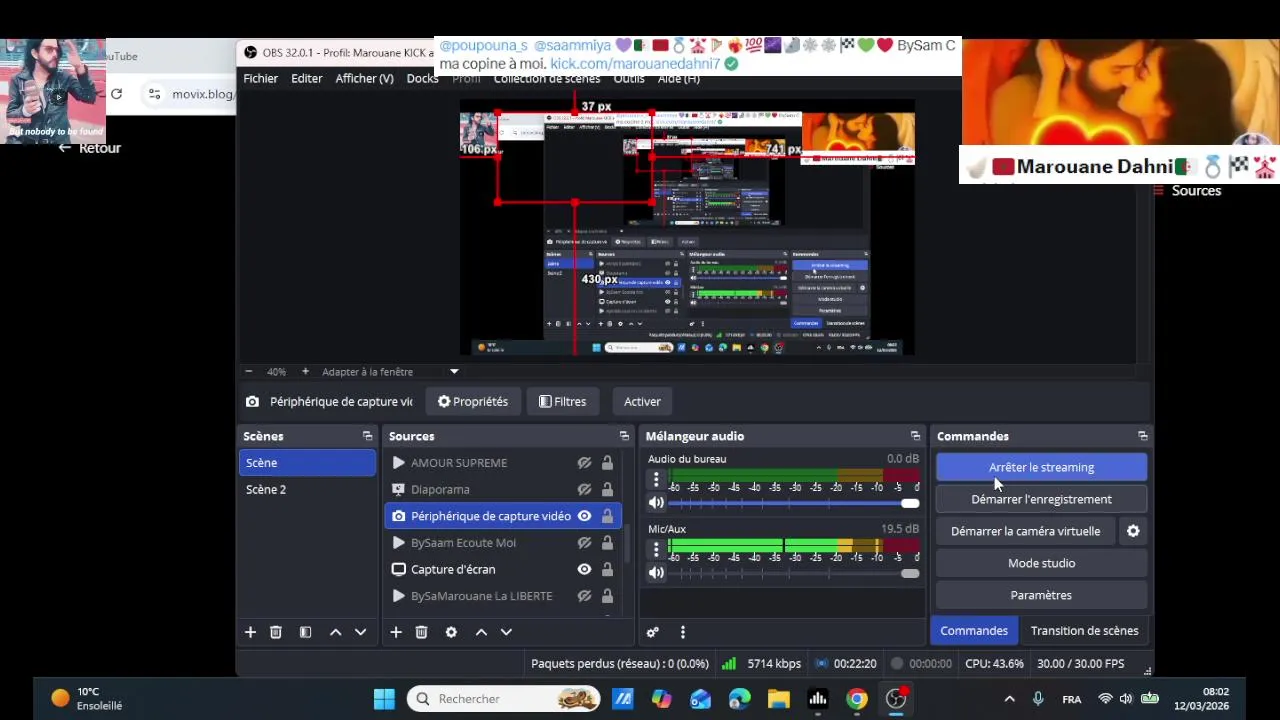Viewport: 1280px width, 720px height.
Task: Move the source down in the Sources toolbar
Action: (x=506, y=632)
